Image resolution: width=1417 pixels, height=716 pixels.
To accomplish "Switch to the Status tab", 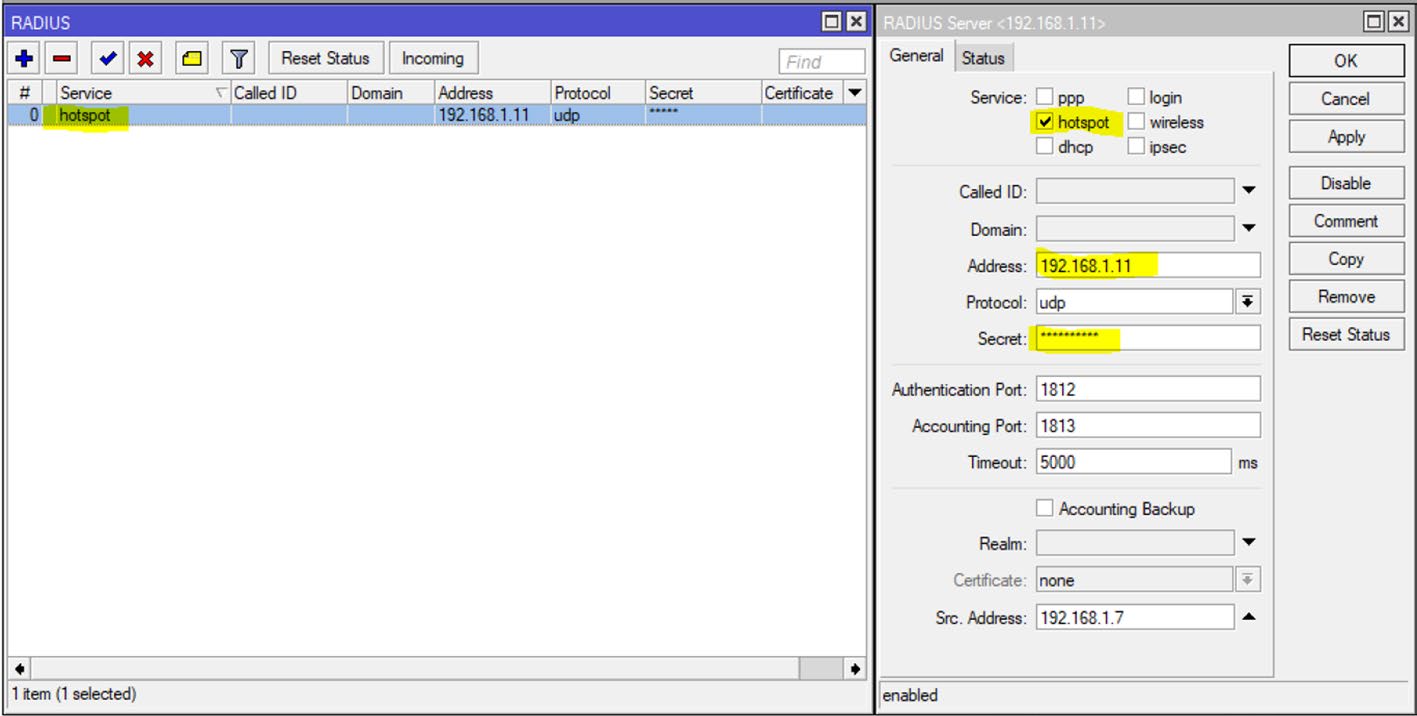I will 982,58.
